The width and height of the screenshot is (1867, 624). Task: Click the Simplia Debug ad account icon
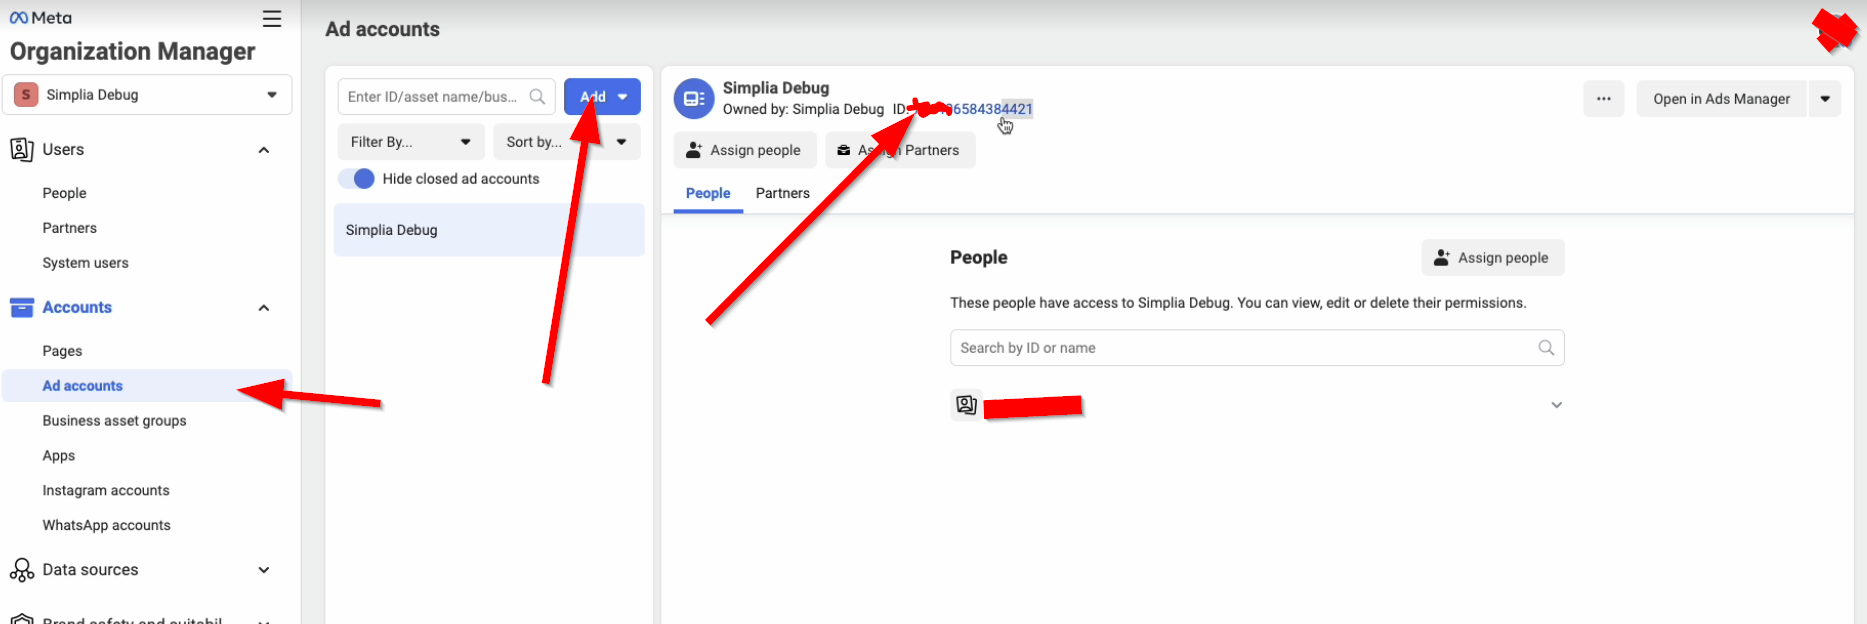pos(694,99)
